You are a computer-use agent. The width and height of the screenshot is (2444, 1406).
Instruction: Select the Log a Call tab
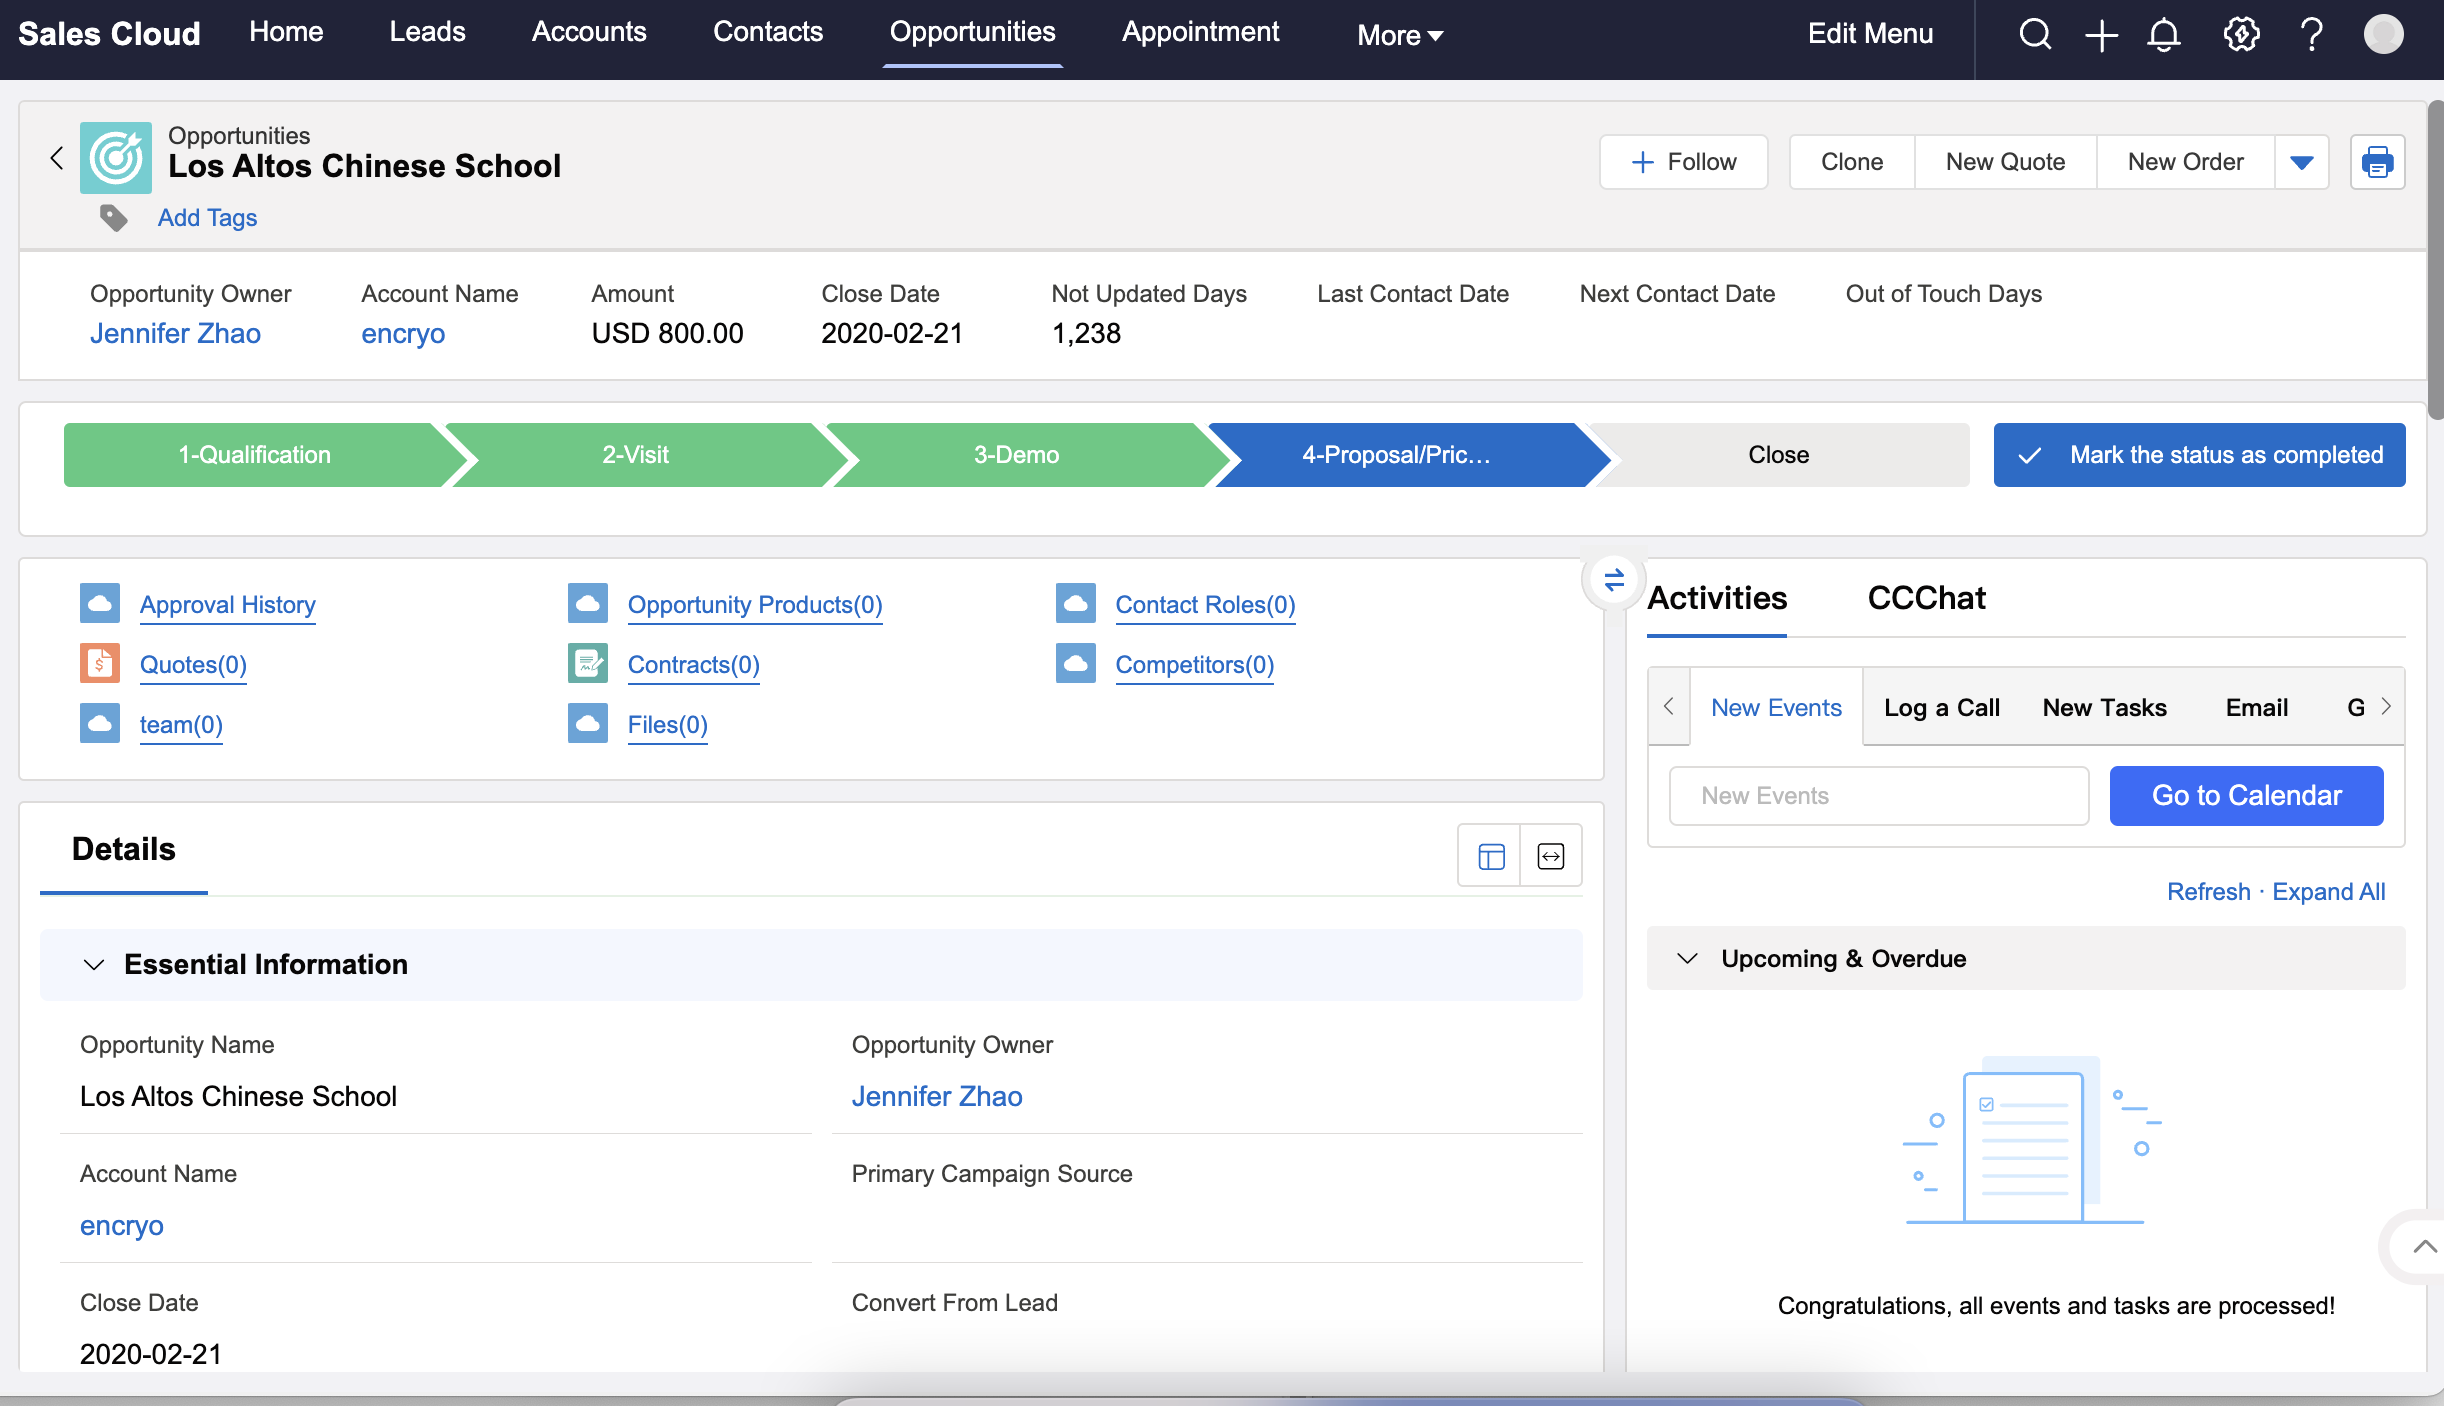[x=1941, y=707]
